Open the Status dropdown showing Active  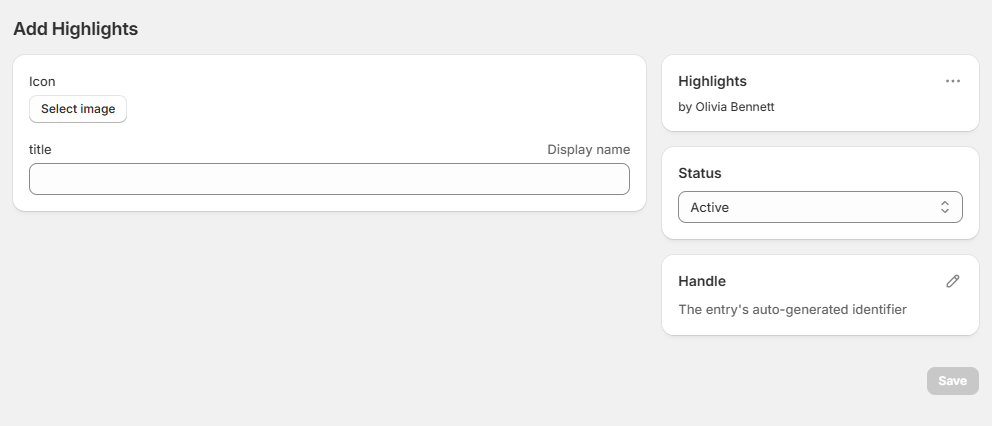[819, 207]
